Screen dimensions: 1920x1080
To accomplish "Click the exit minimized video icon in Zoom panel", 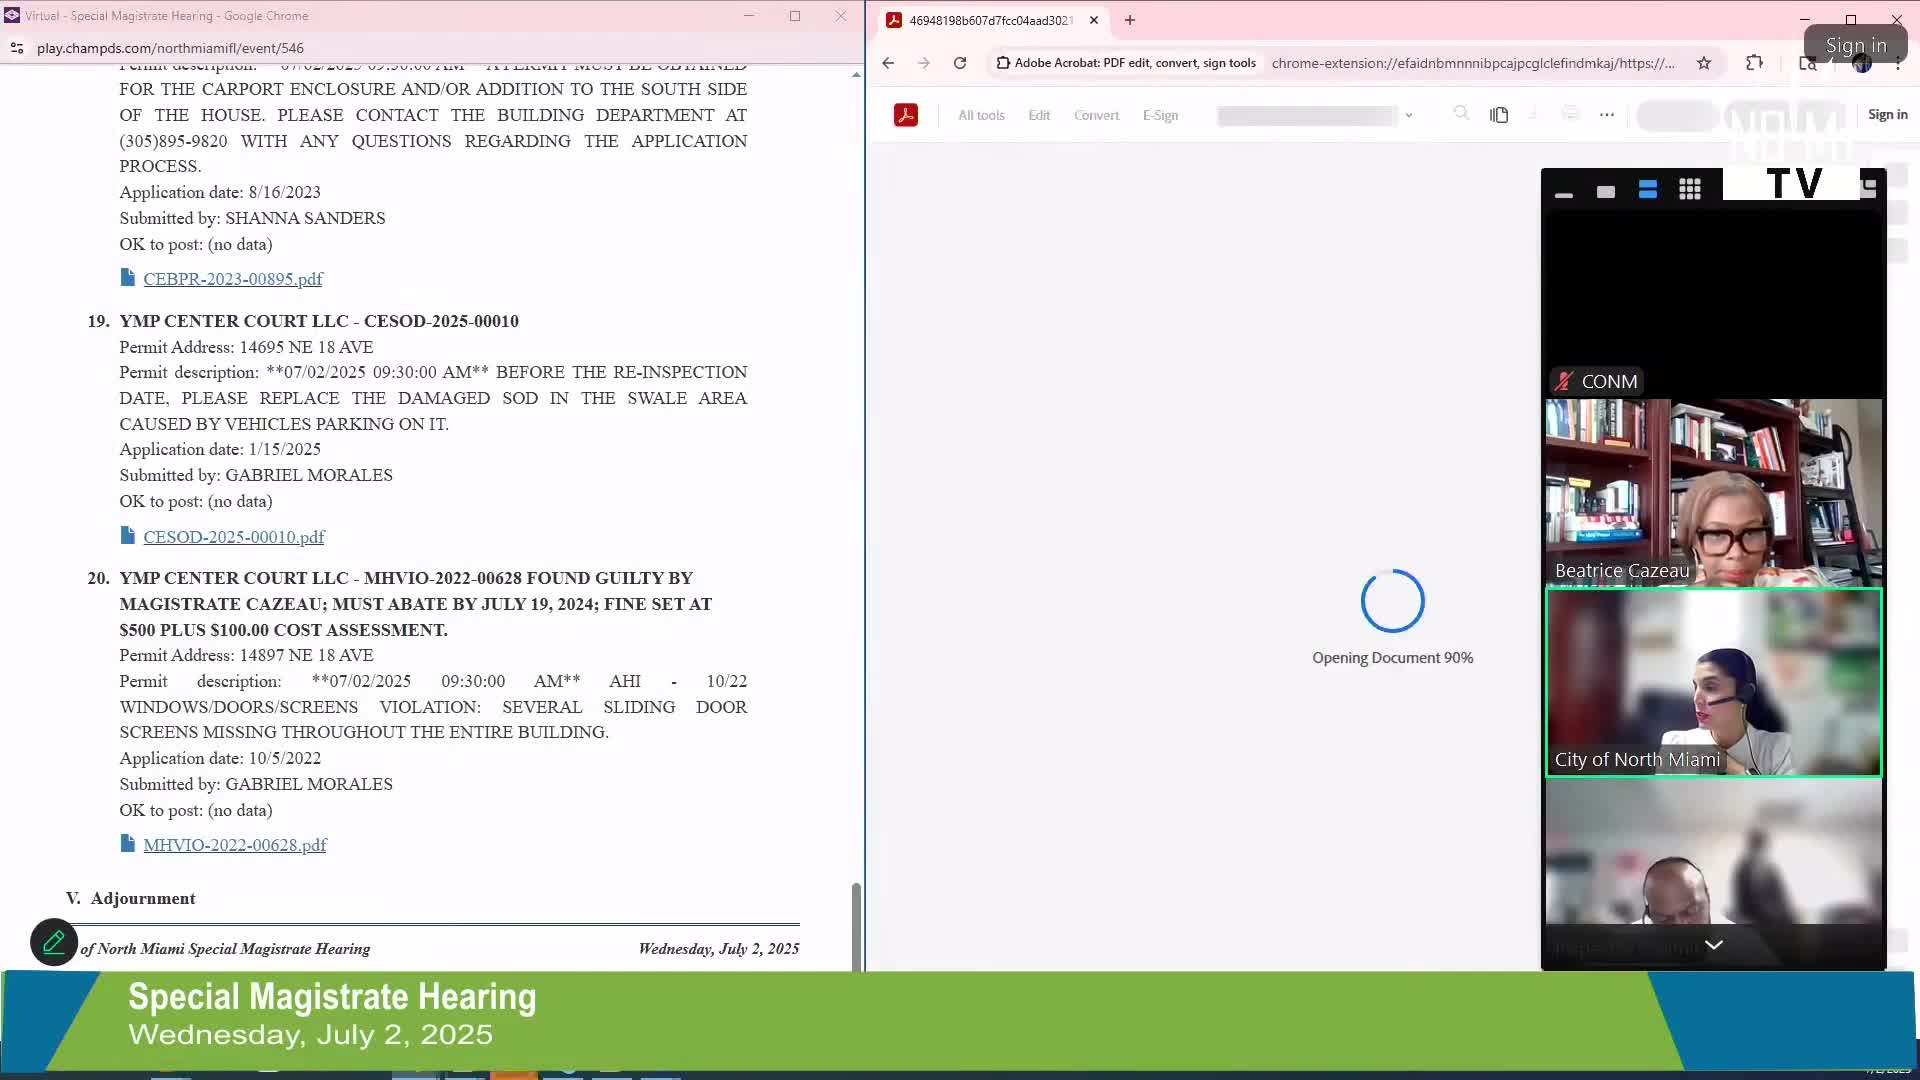I will pyautogui.click(x=1868, y=187).
